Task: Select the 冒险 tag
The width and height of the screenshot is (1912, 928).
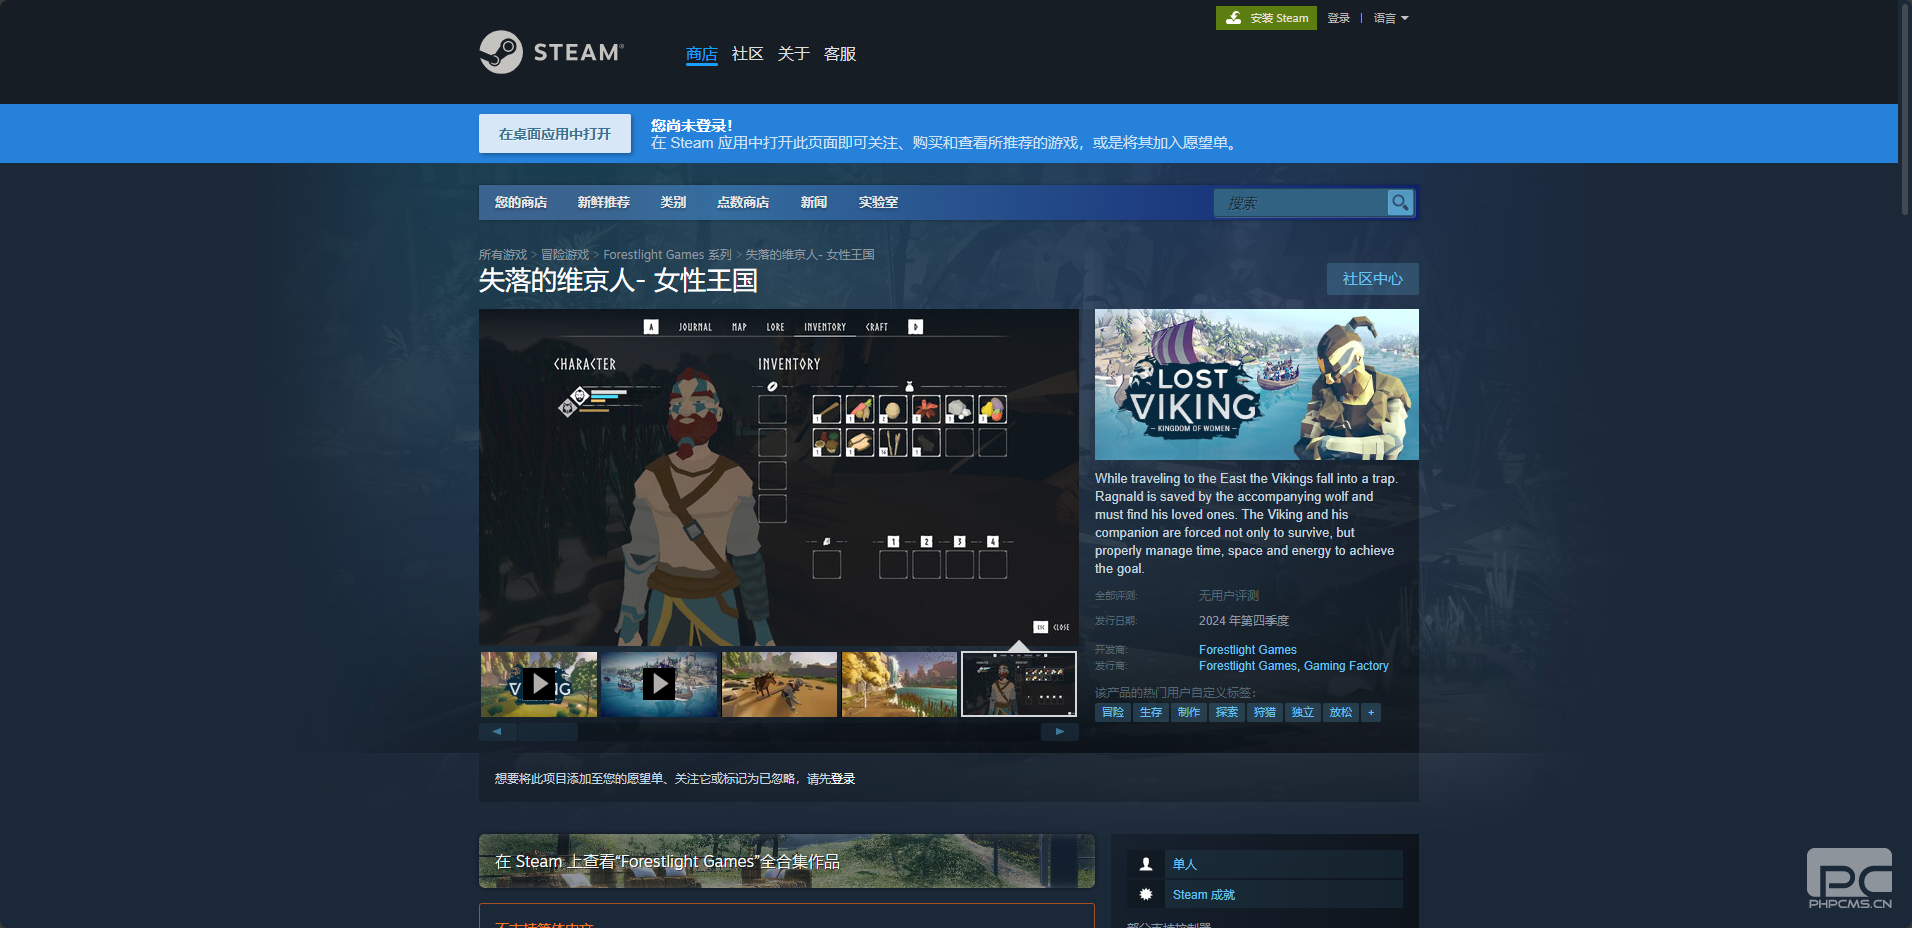Action: point(1113,712)
